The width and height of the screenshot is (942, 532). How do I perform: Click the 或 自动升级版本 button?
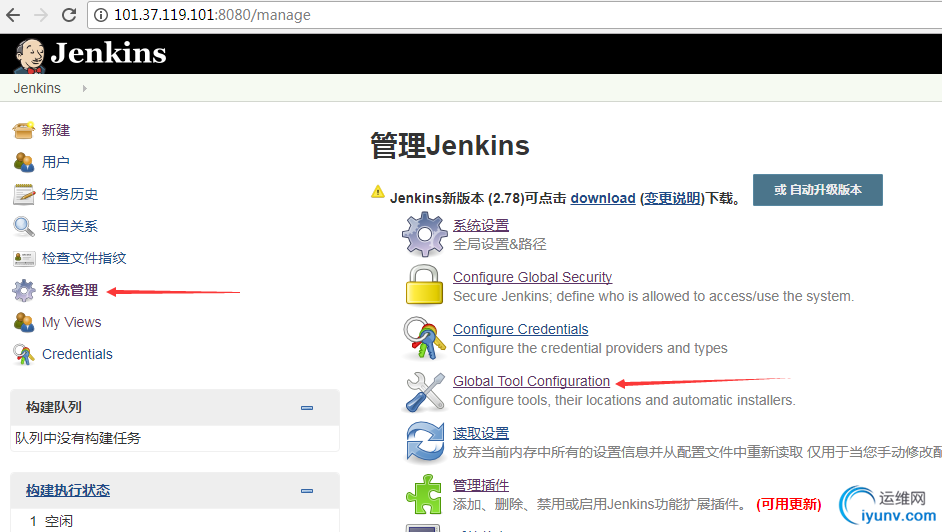coord(818,190)
